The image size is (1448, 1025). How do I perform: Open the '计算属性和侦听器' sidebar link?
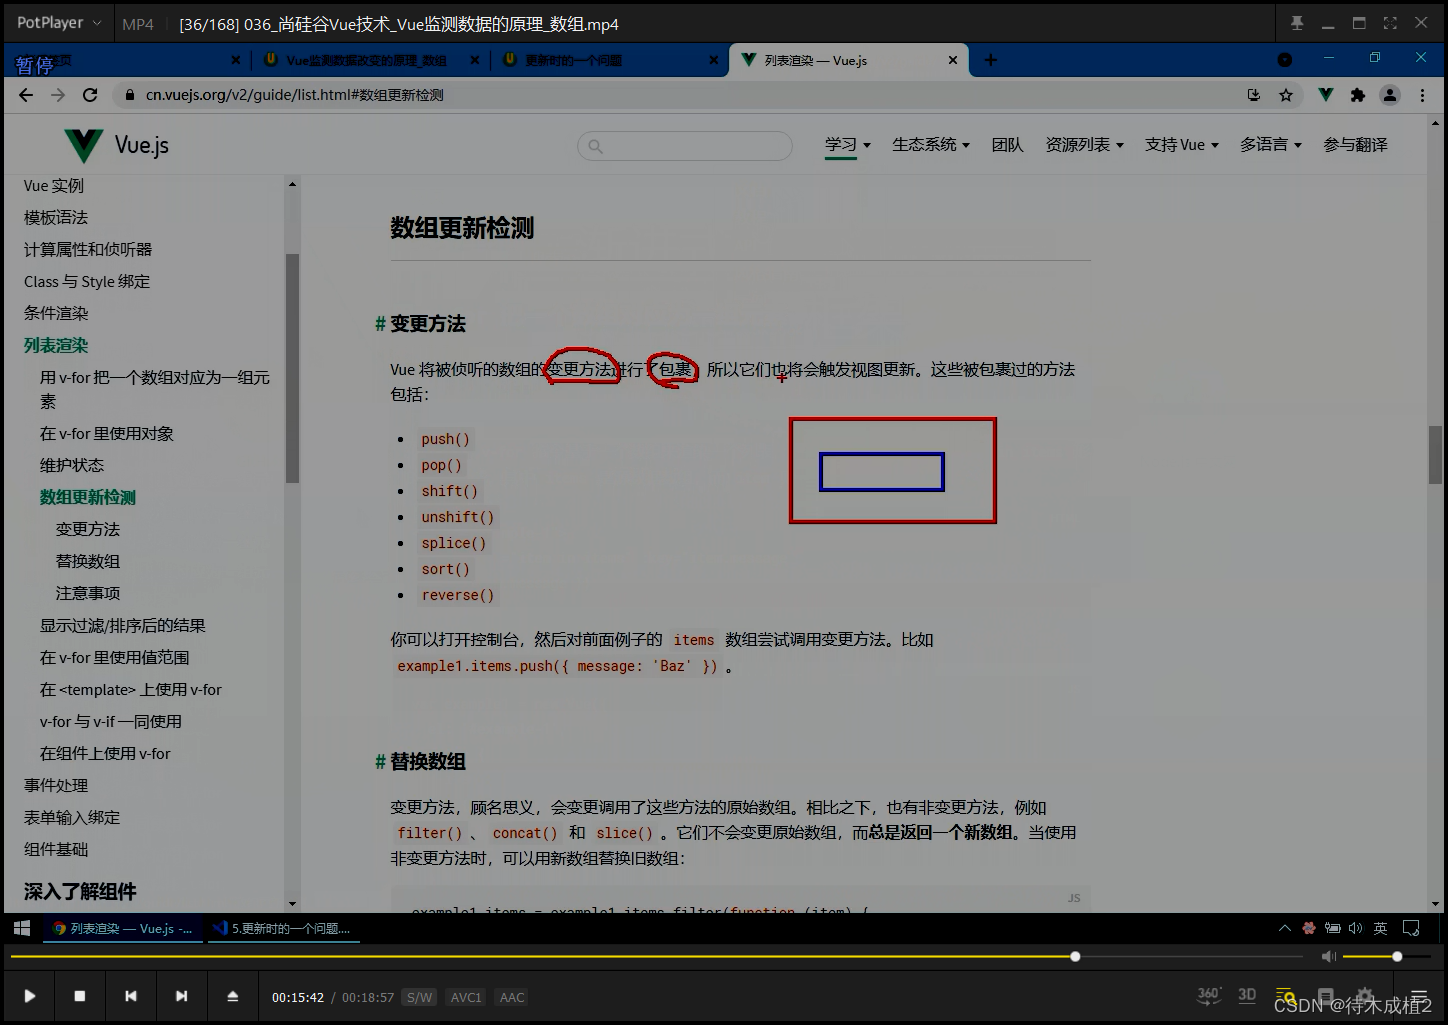(88, 250)
